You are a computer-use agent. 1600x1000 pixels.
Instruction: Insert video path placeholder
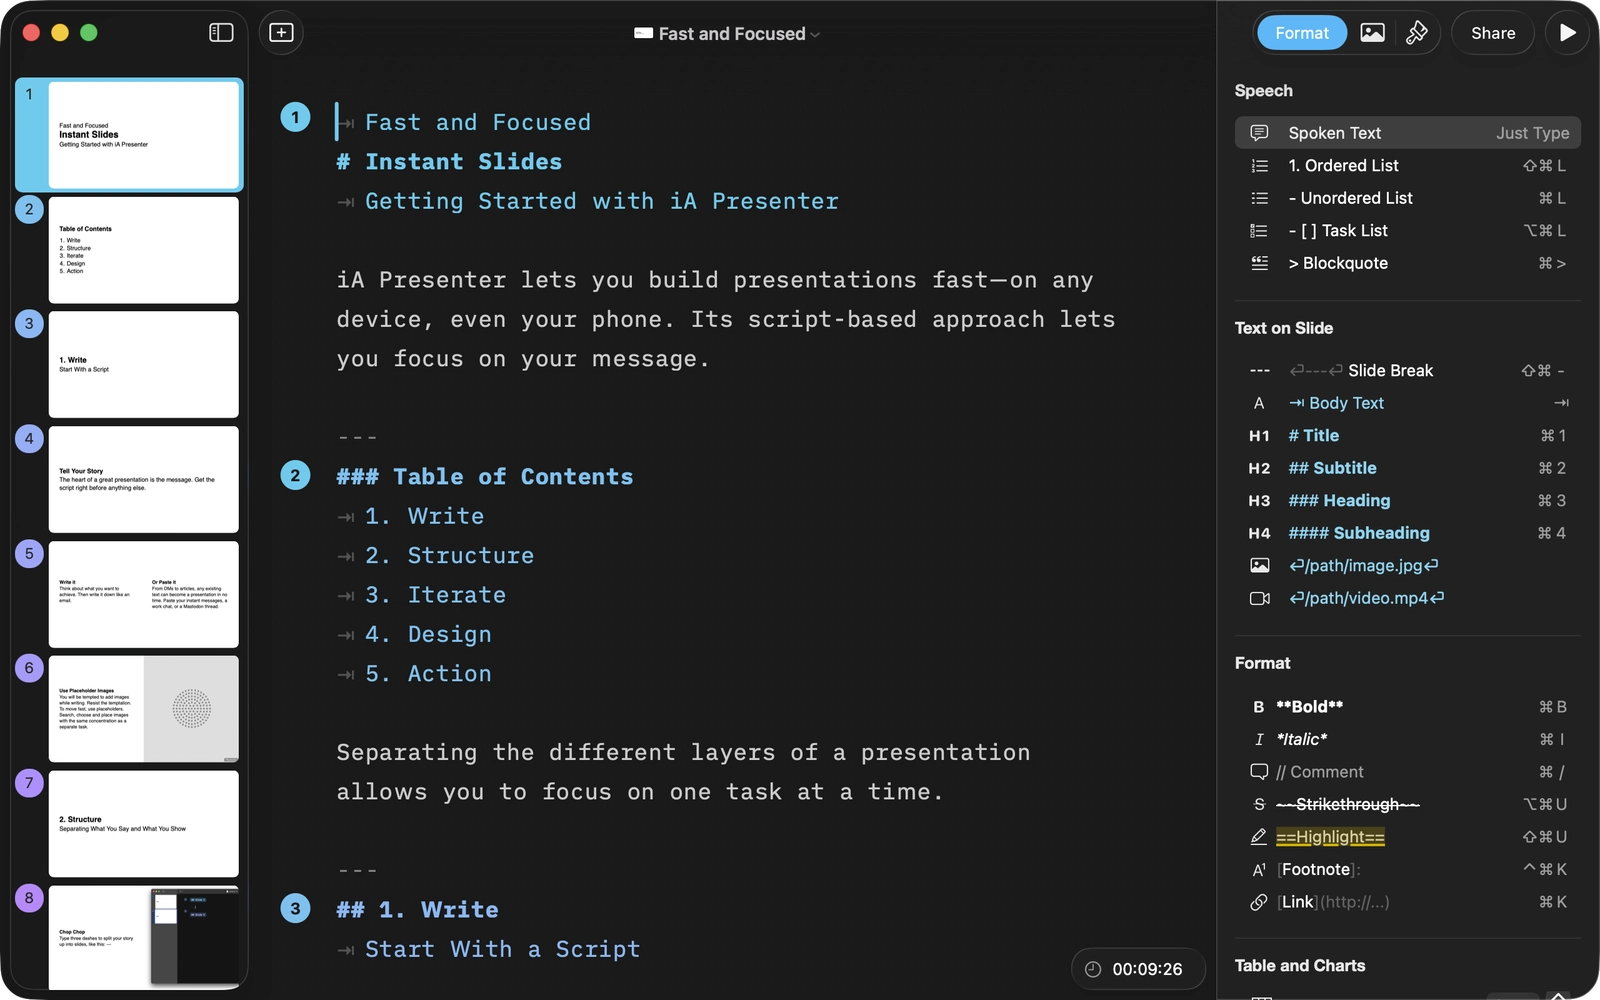pos(1408,598)
